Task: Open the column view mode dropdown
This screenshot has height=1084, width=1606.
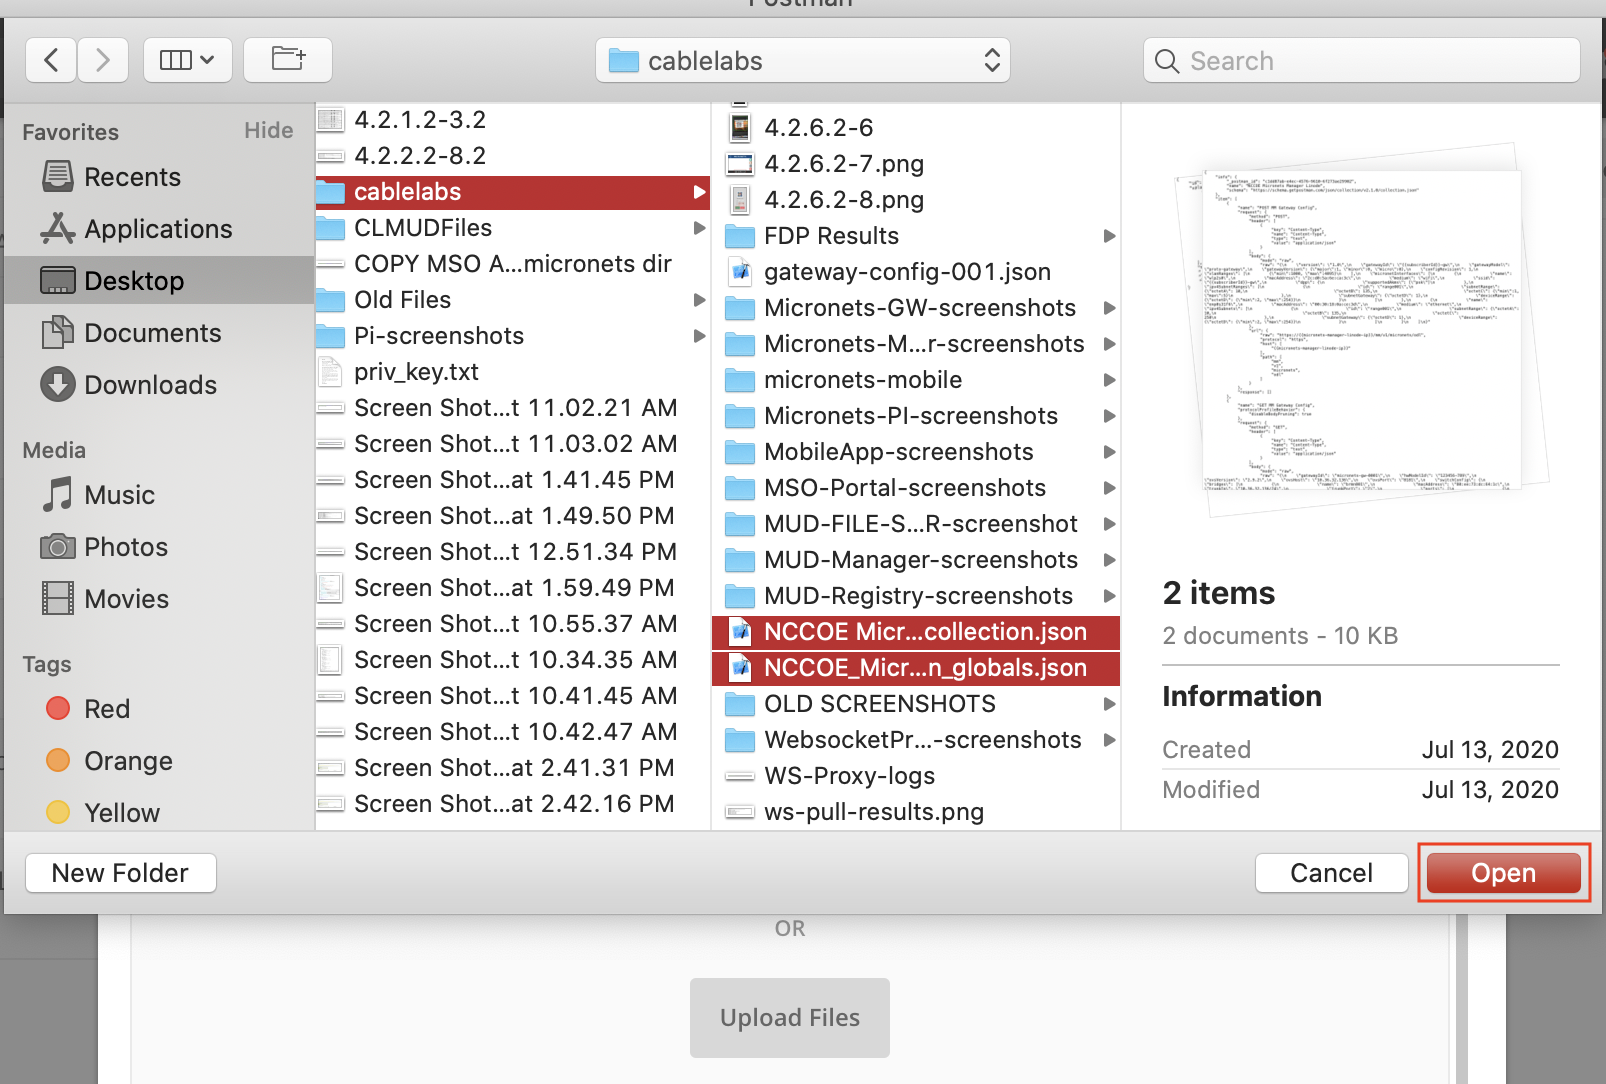Action: pos(188,60)
